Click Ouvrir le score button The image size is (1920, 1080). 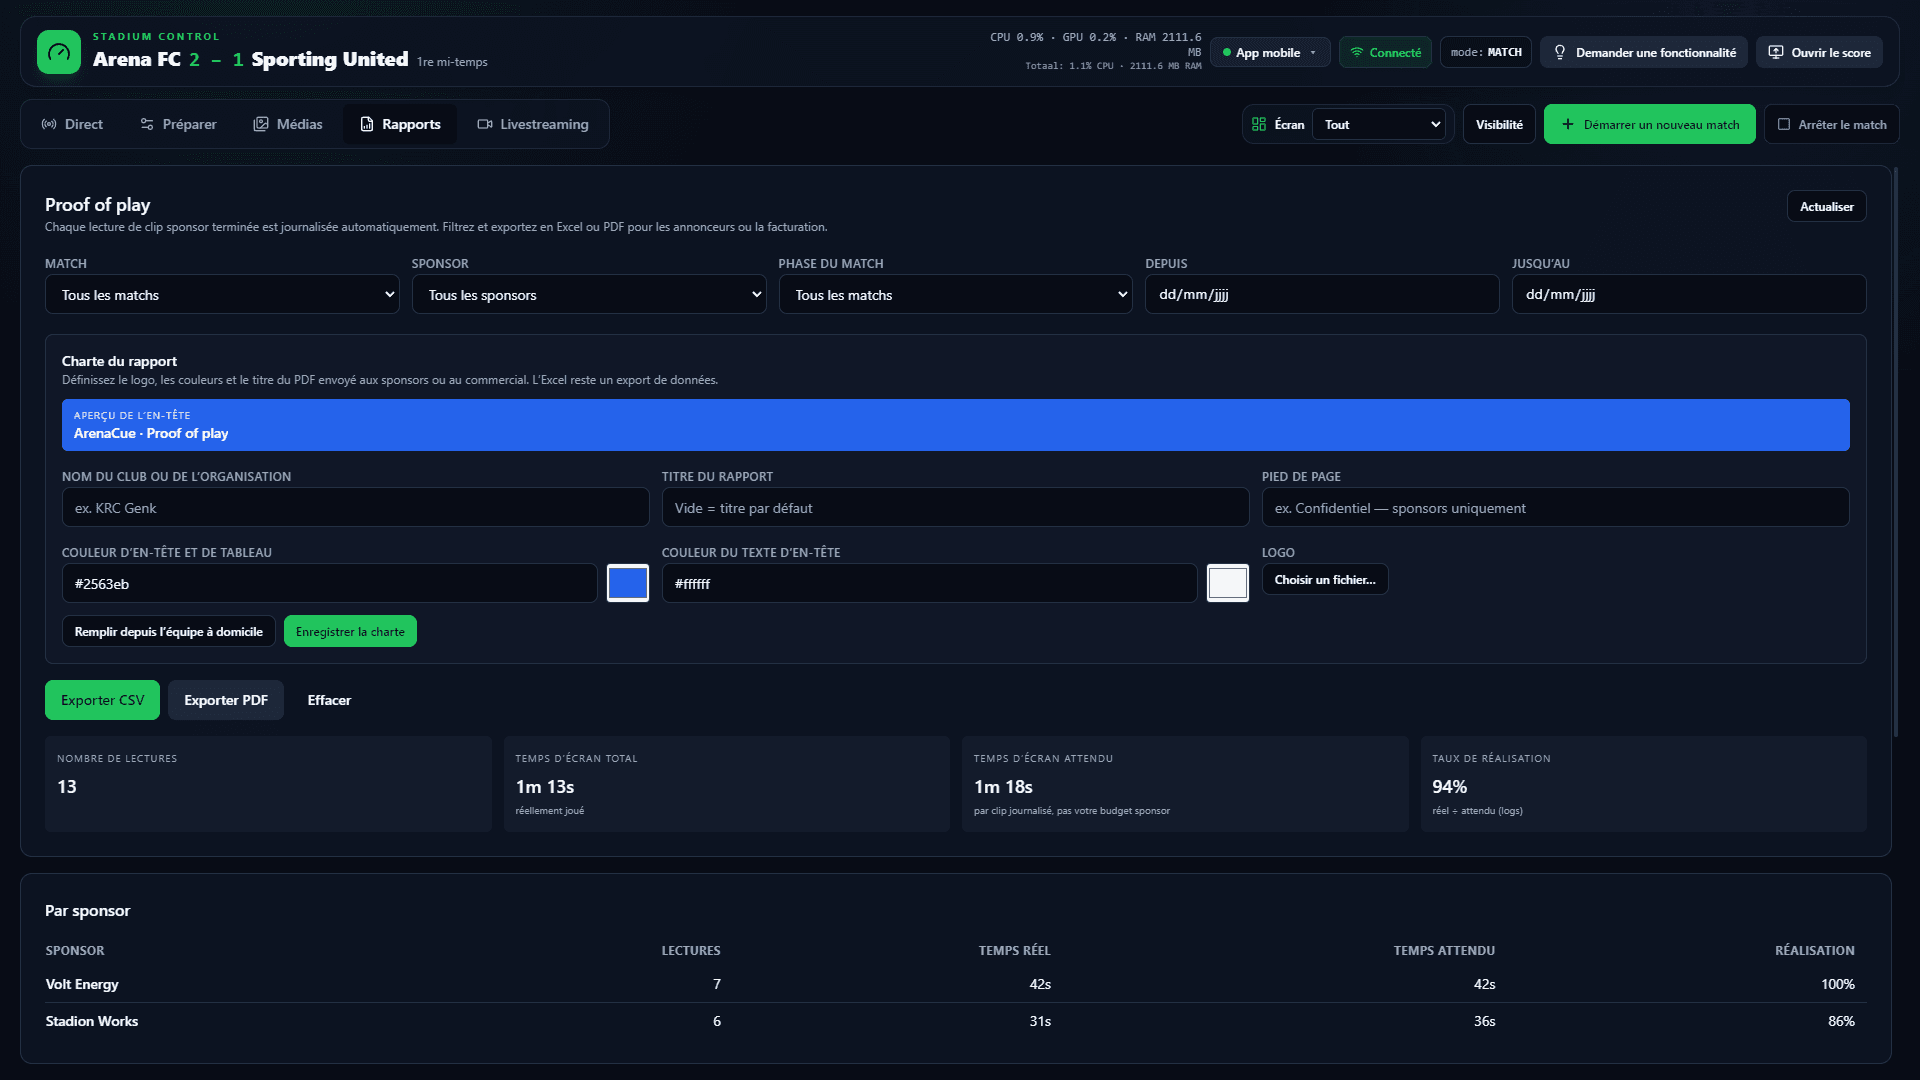point(1819,52)
